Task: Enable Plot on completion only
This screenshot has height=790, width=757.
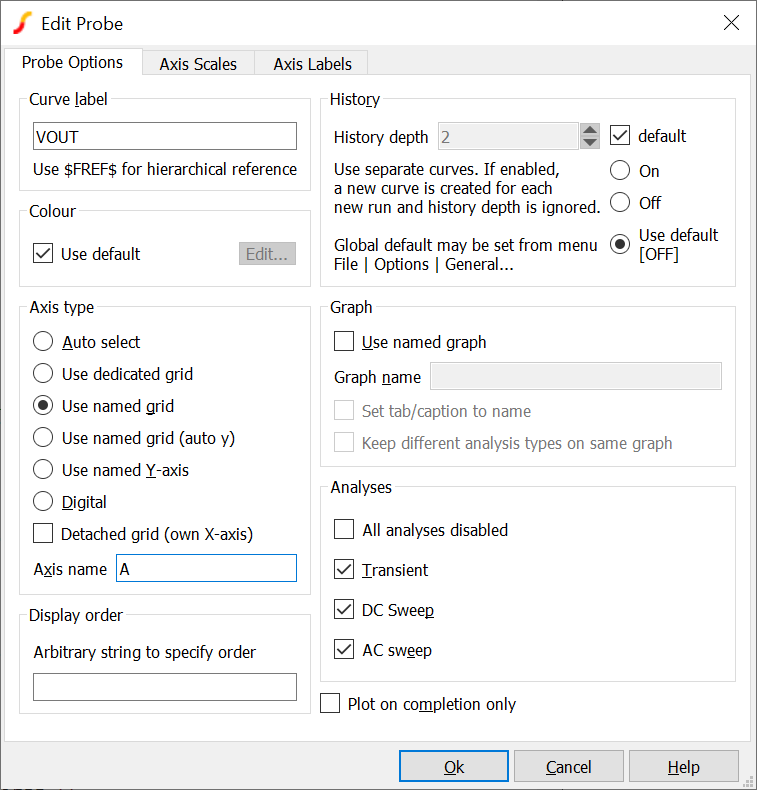Action: point(330,704)
